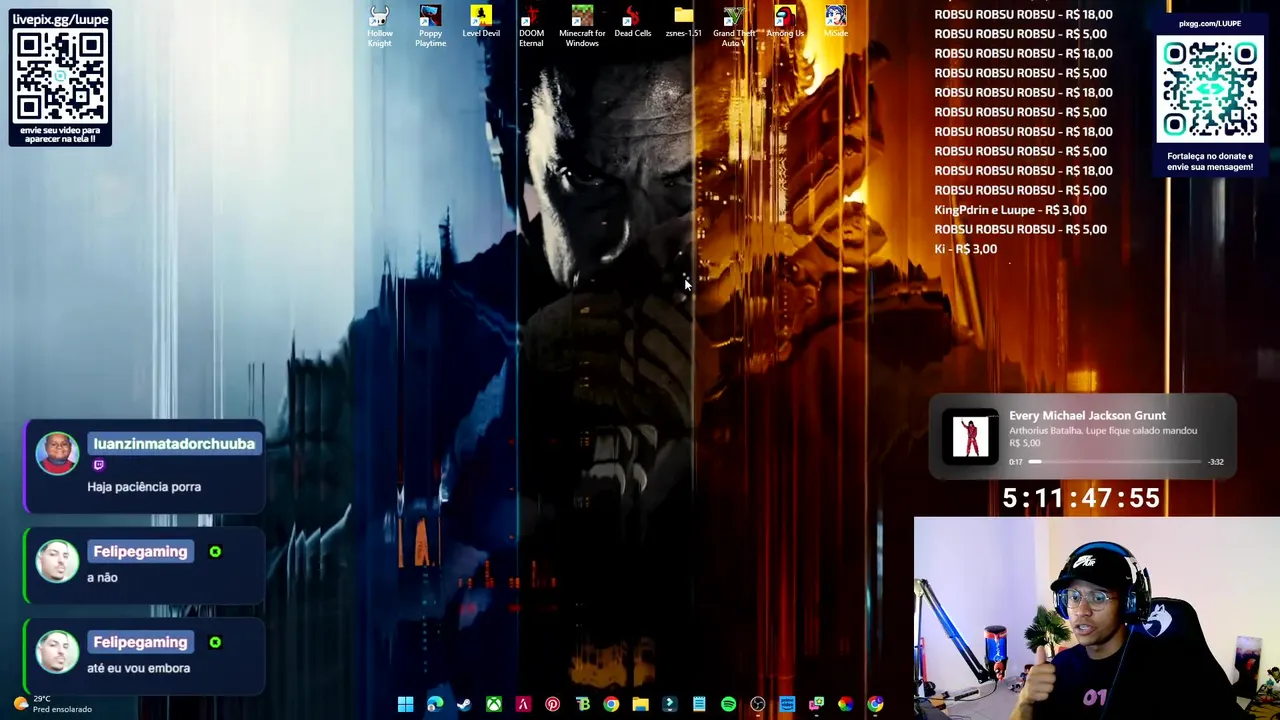Image resolution: width=1280 pixels, height=720 pixels.
Task: Open the Xbox app in taskbar
Action: (494, 704)
